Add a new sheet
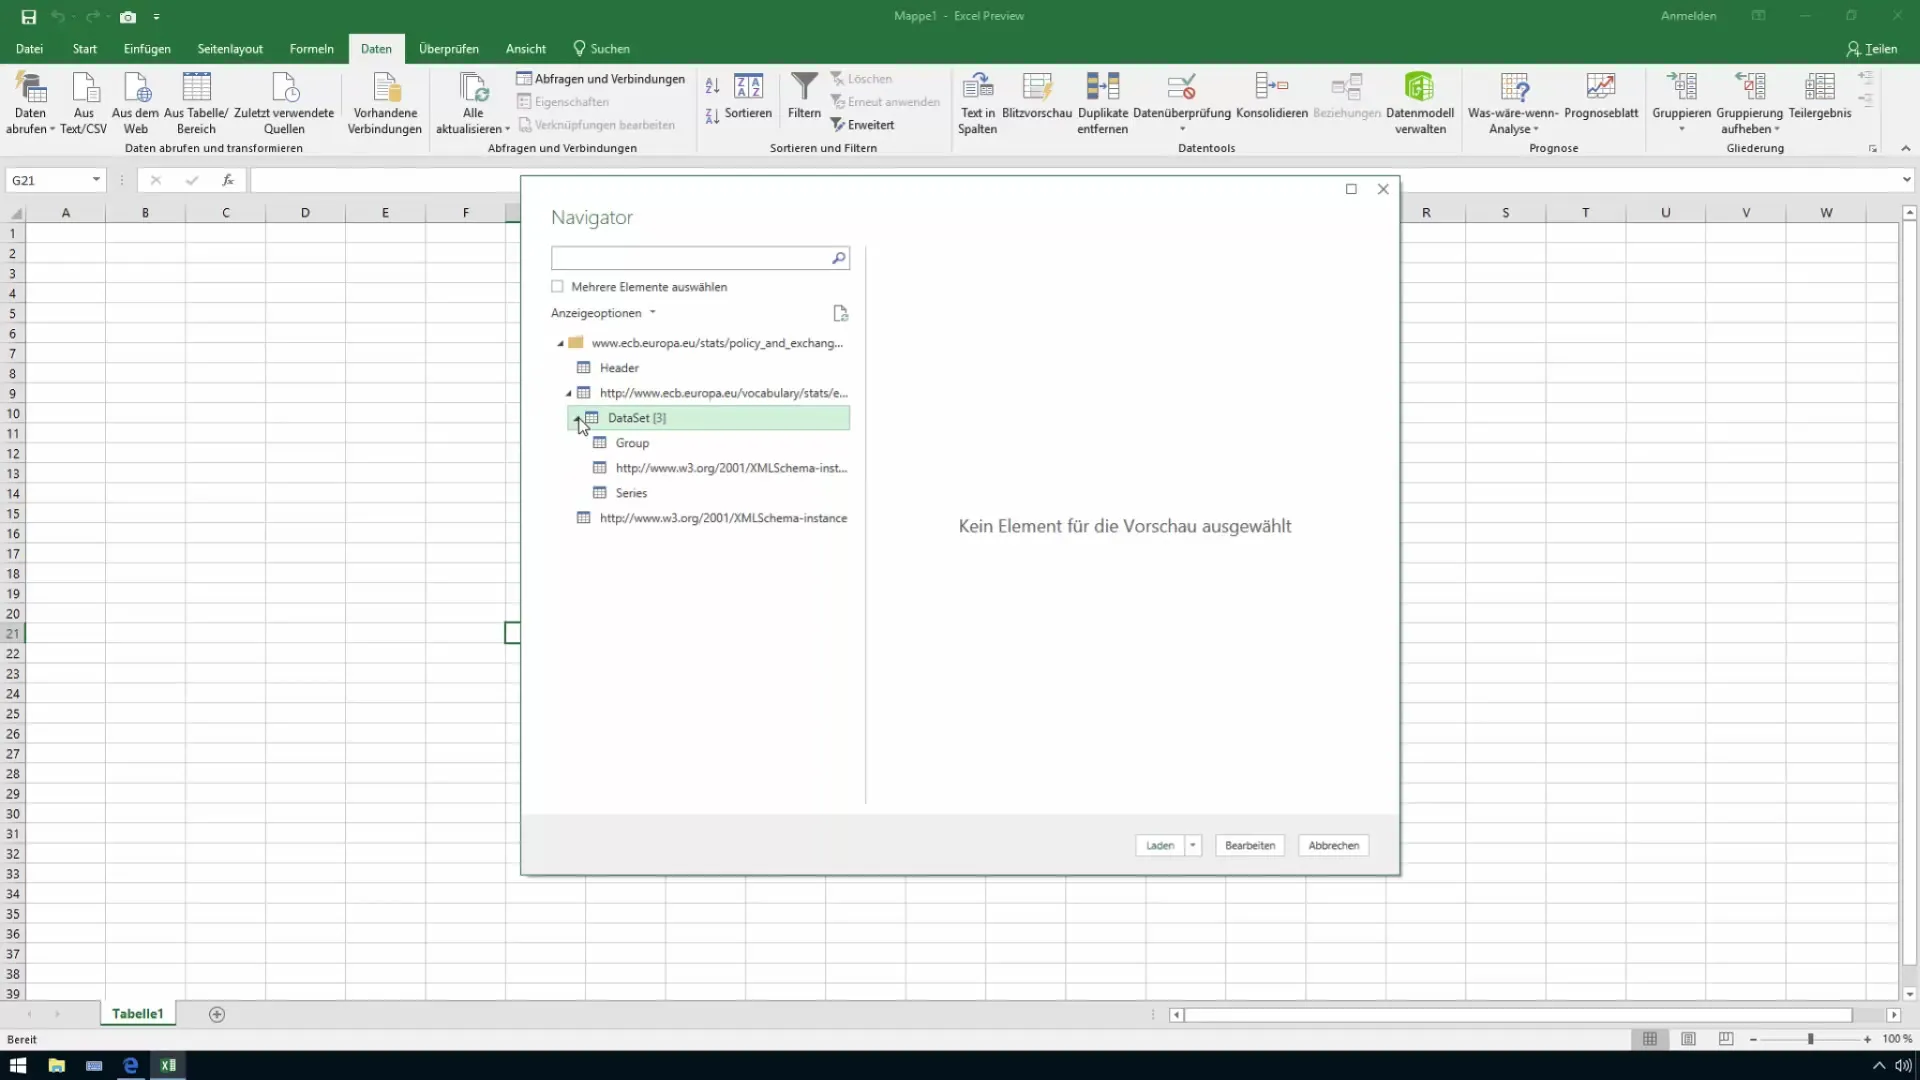 [217, 1014]
